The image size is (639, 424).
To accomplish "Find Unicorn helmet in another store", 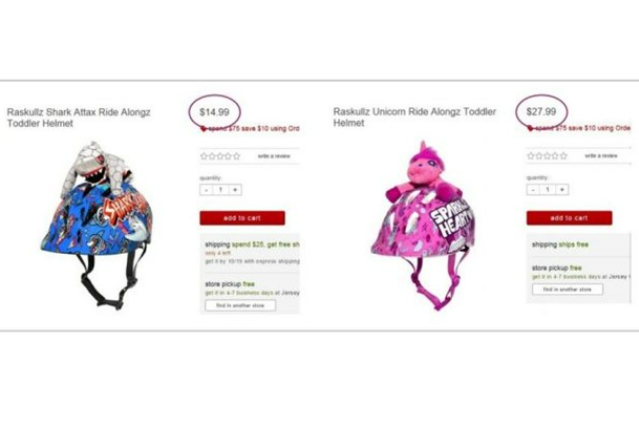I will [567, 289].
